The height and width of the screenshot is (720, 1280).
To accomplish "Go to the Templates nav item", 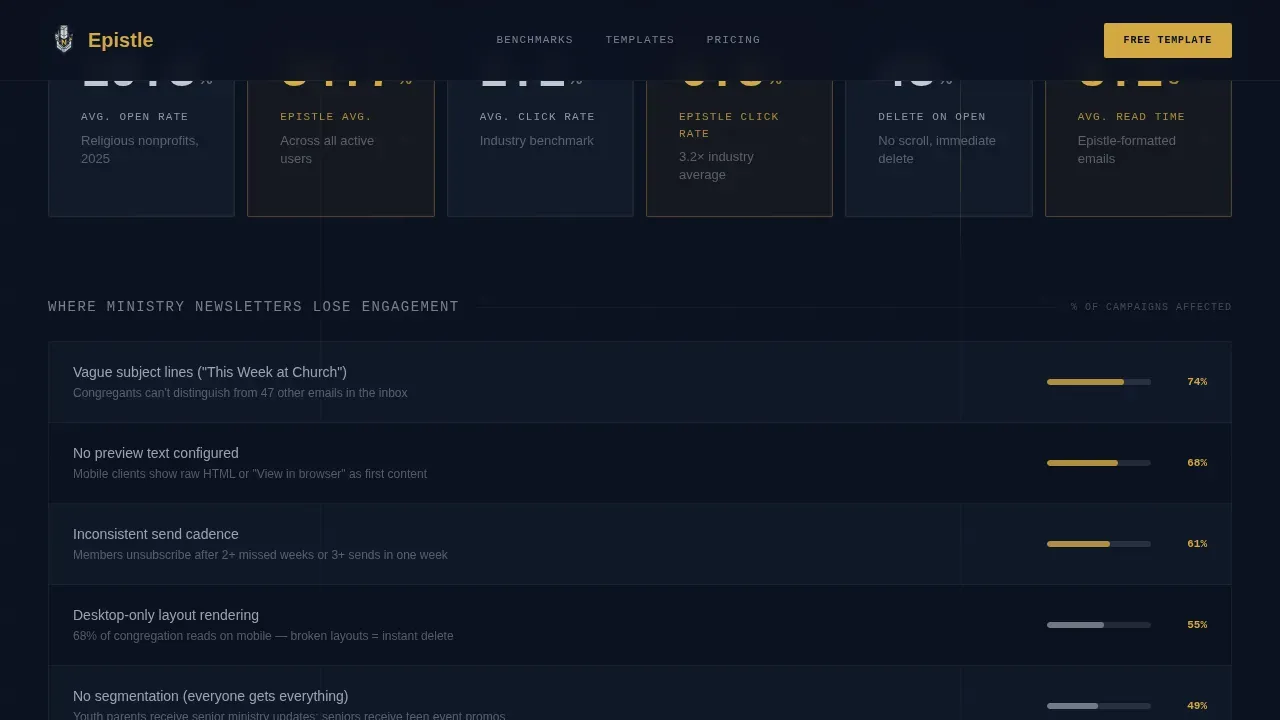I will pyautogui.click(x=640, y=40).
